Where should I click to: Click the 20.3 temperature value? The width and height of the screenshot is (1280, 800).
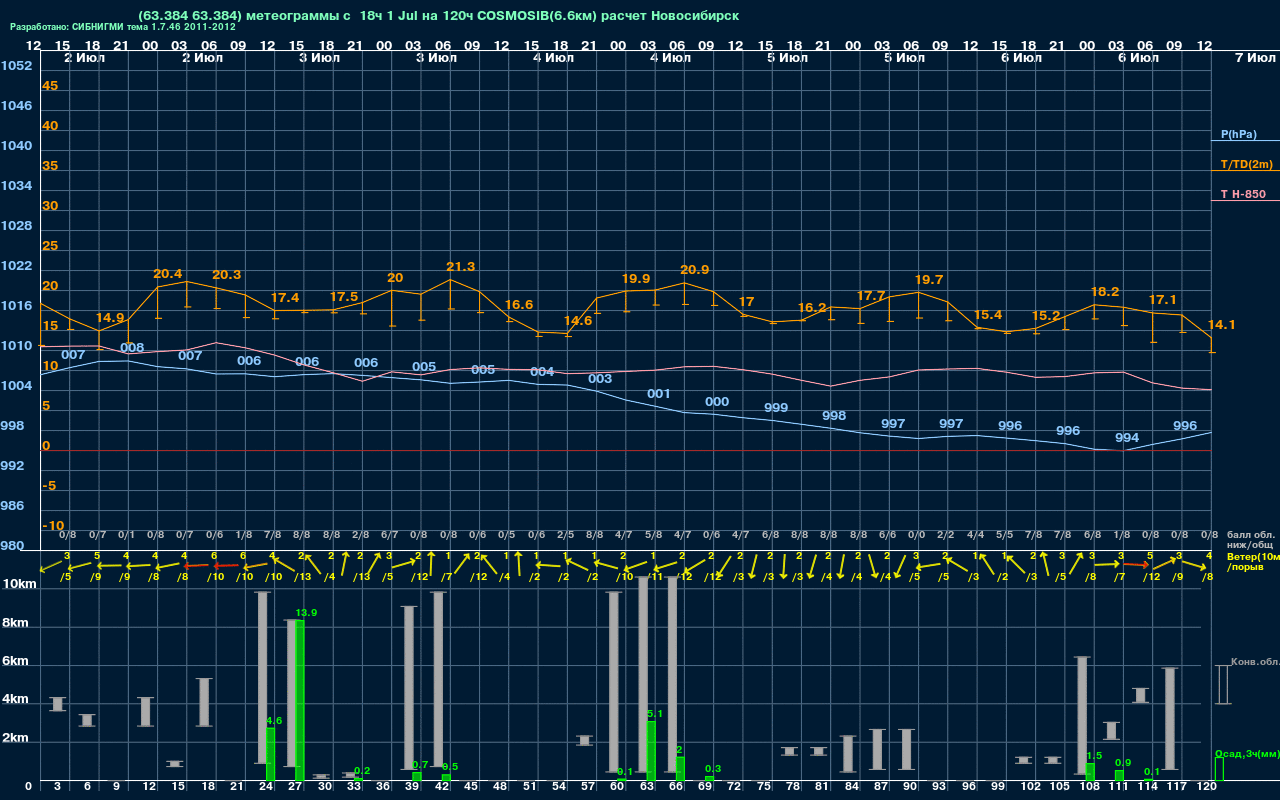pos(226,275)
